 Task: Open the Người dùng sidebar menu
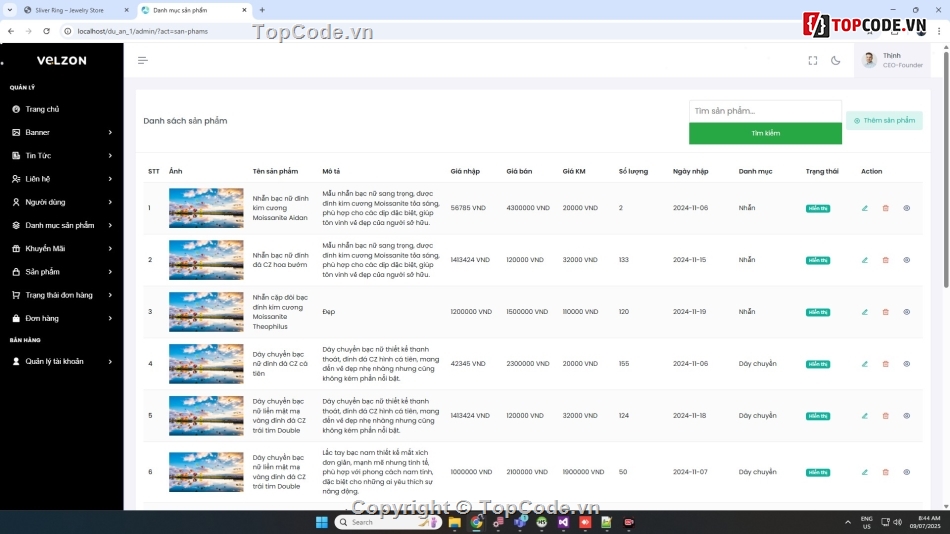click(x=61, y=202)
